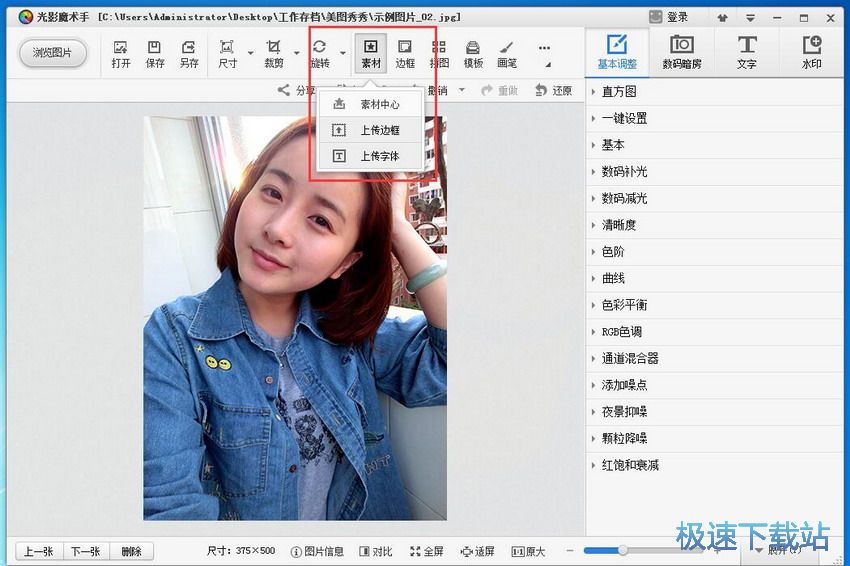Choose 素材中心 from the dropdown menu
This screenshot has height=566, width=850.
coord(370,104)
